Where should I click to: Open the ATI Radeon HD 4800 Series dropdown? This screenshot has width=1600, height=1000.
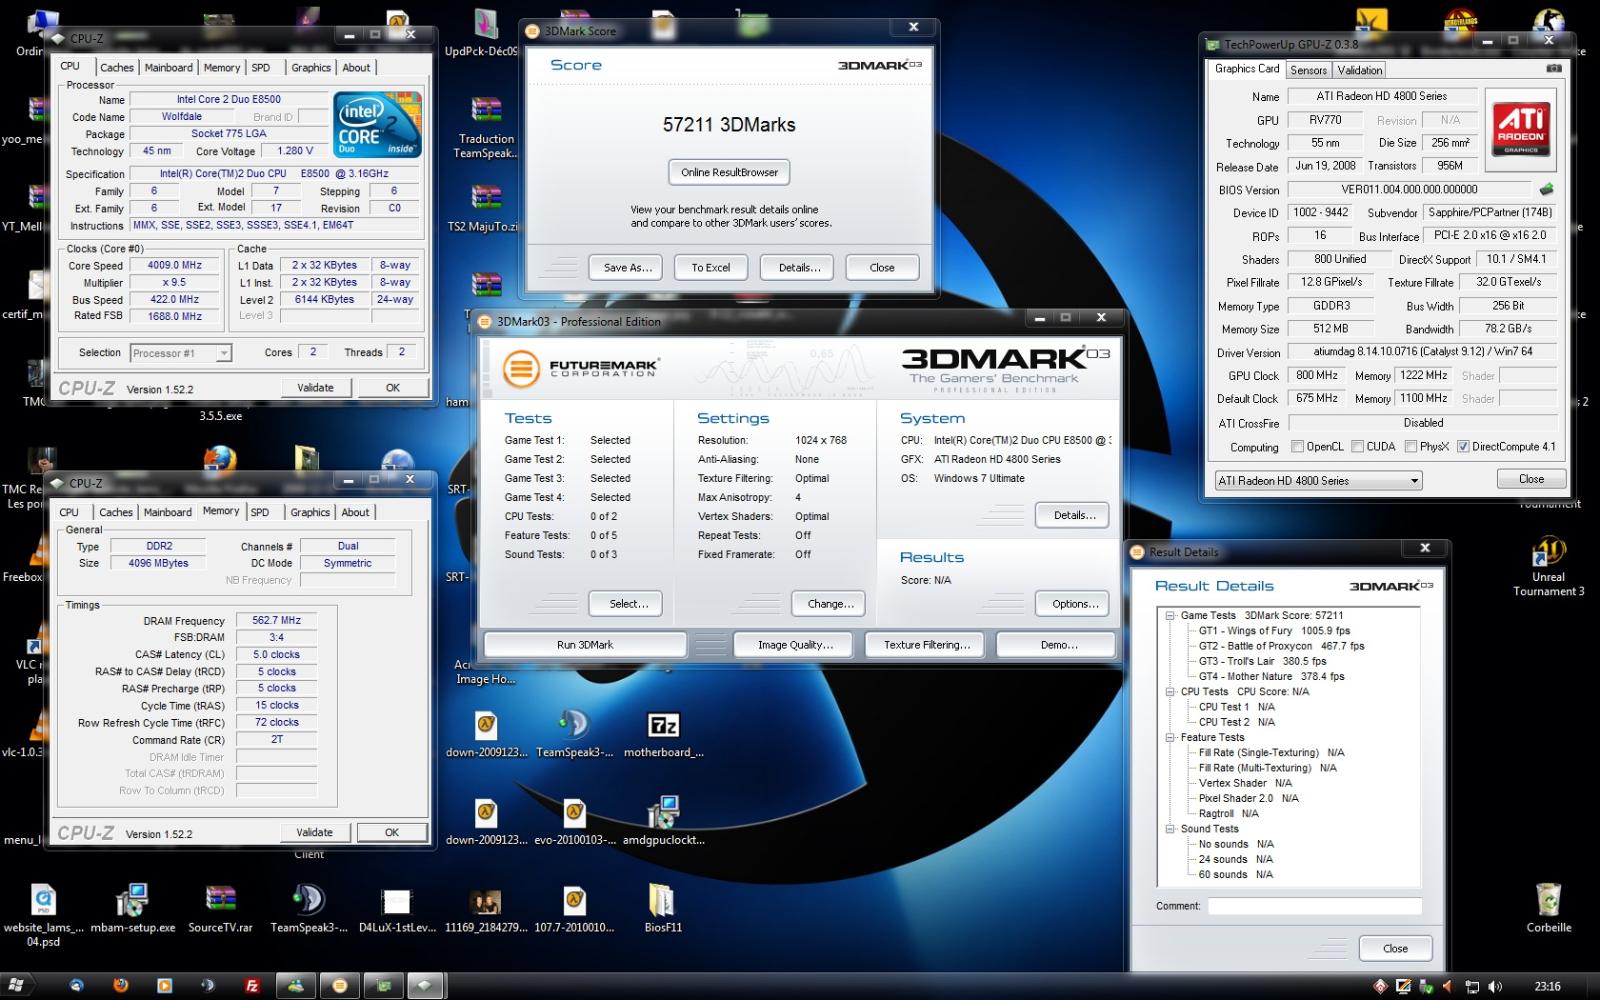(x=1318, y=480)
